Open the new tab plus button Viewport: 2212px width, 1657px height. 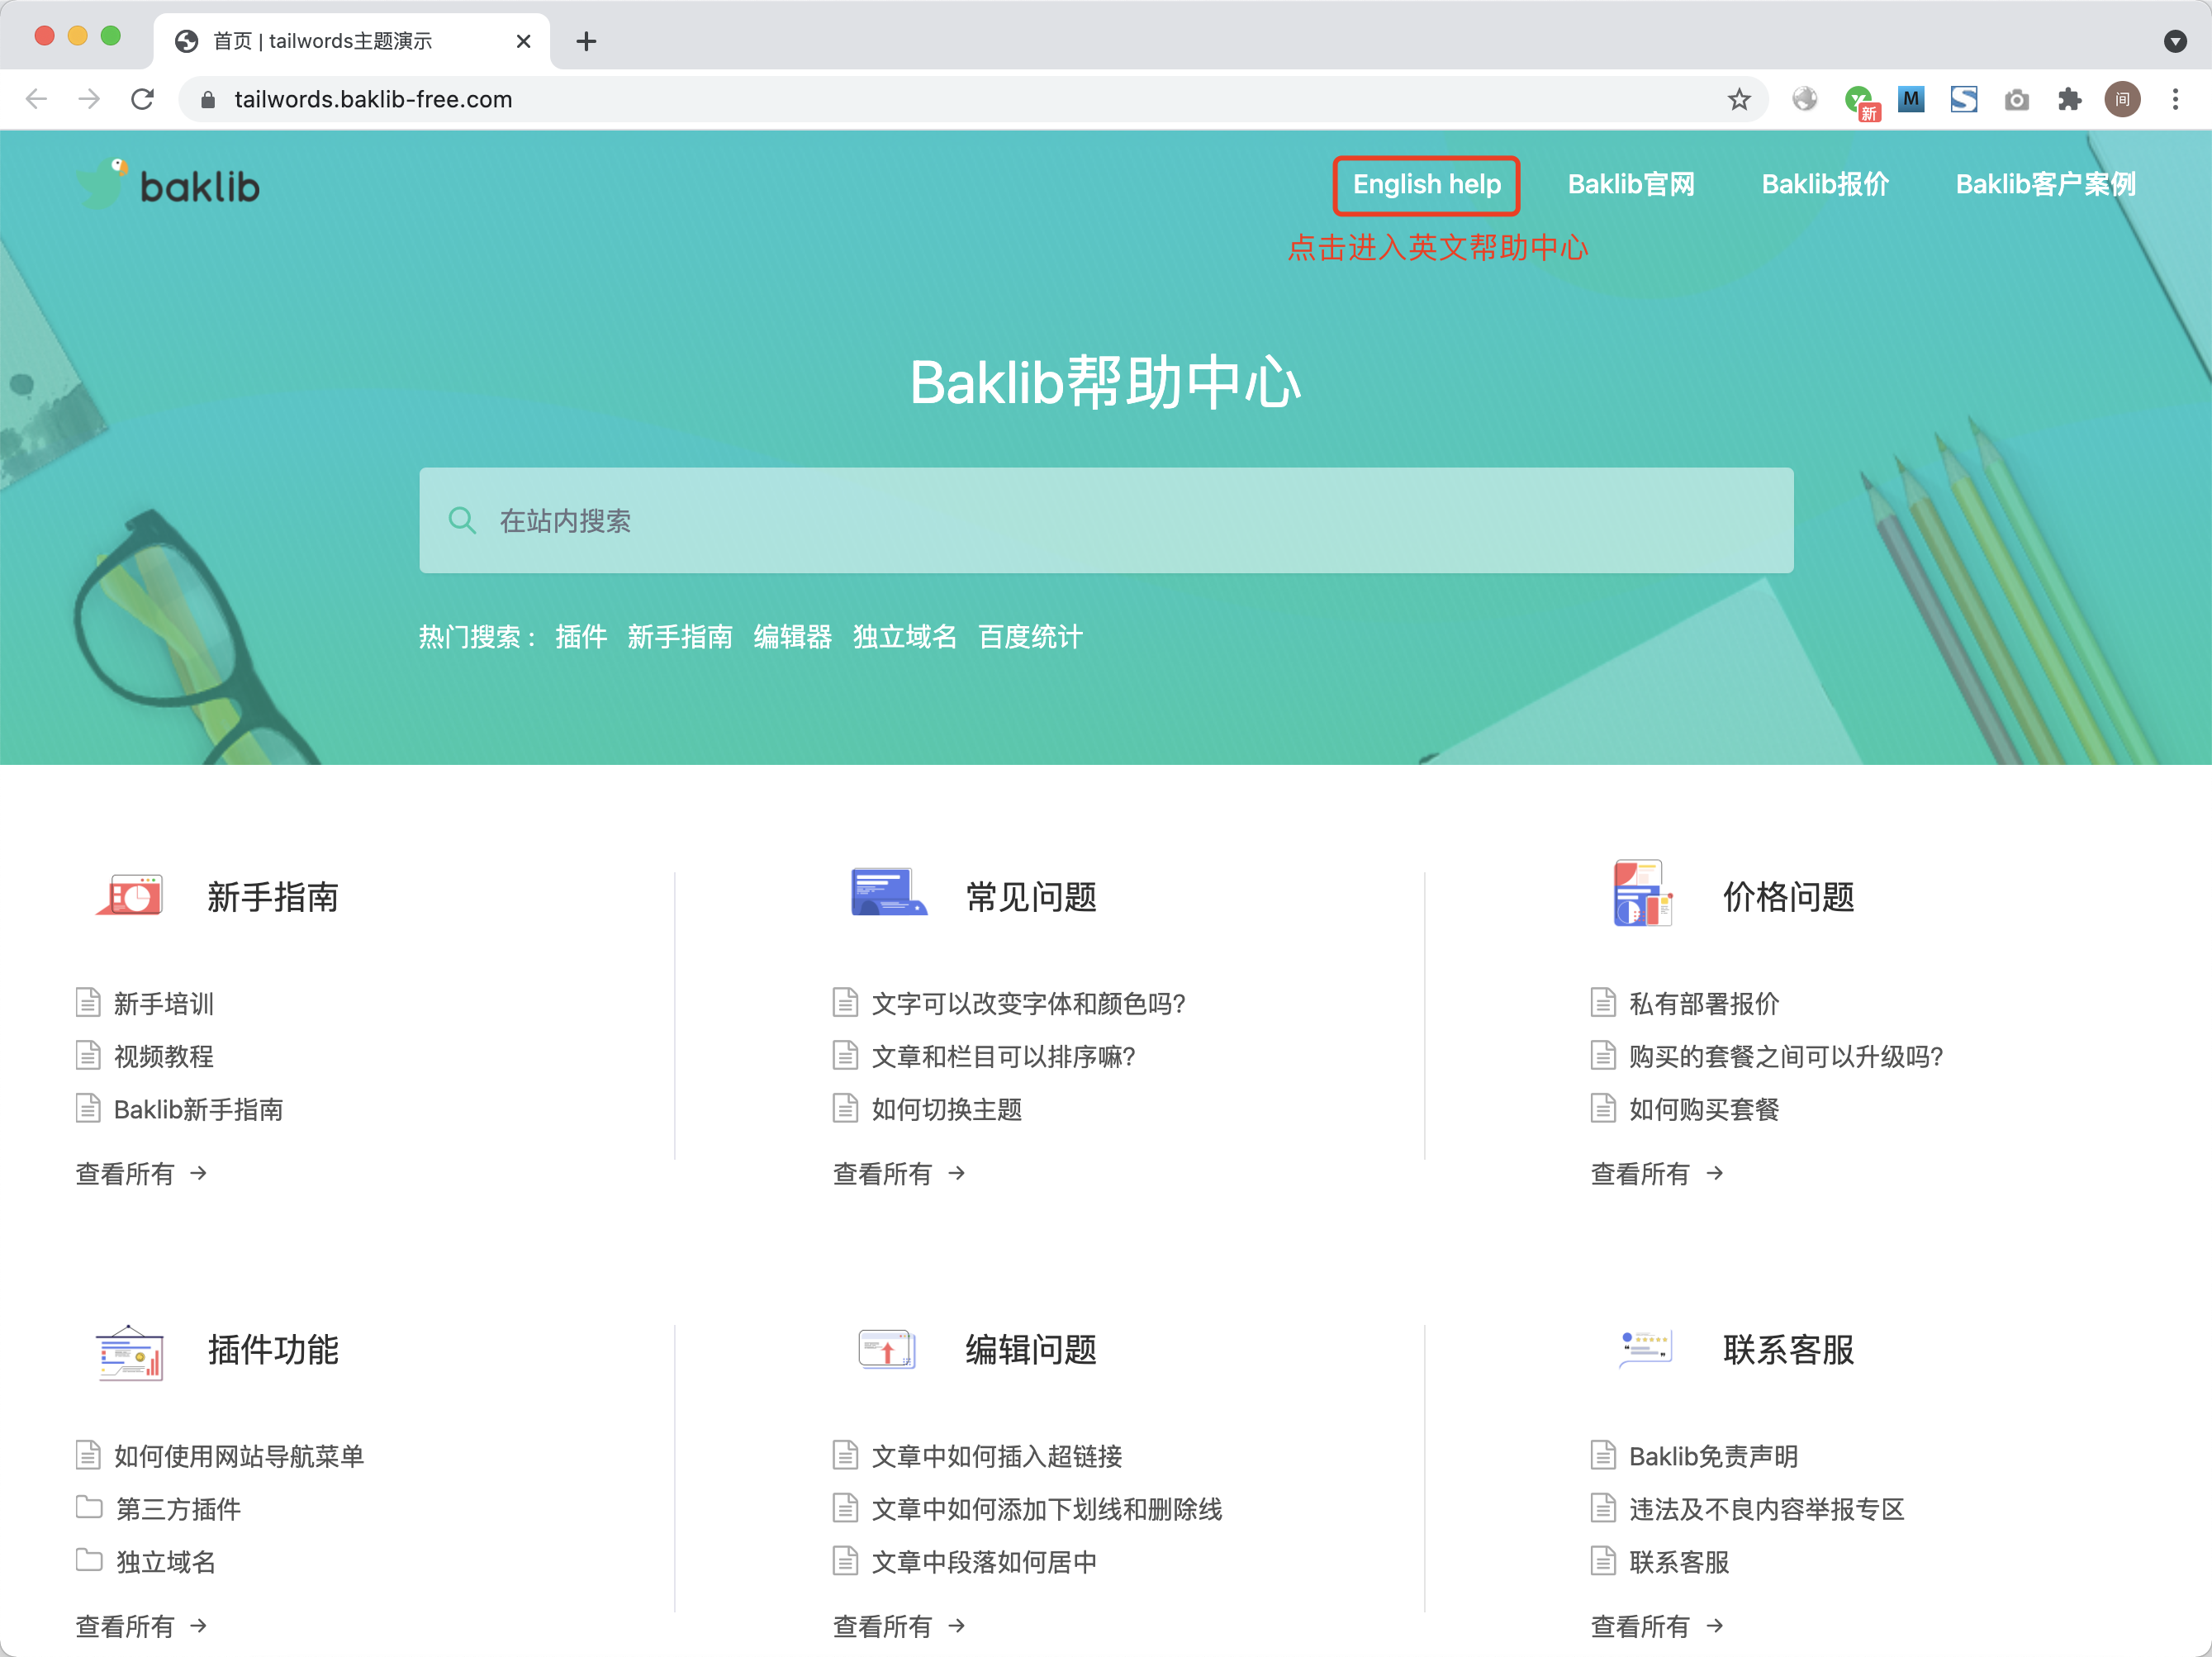click(587, 41)
